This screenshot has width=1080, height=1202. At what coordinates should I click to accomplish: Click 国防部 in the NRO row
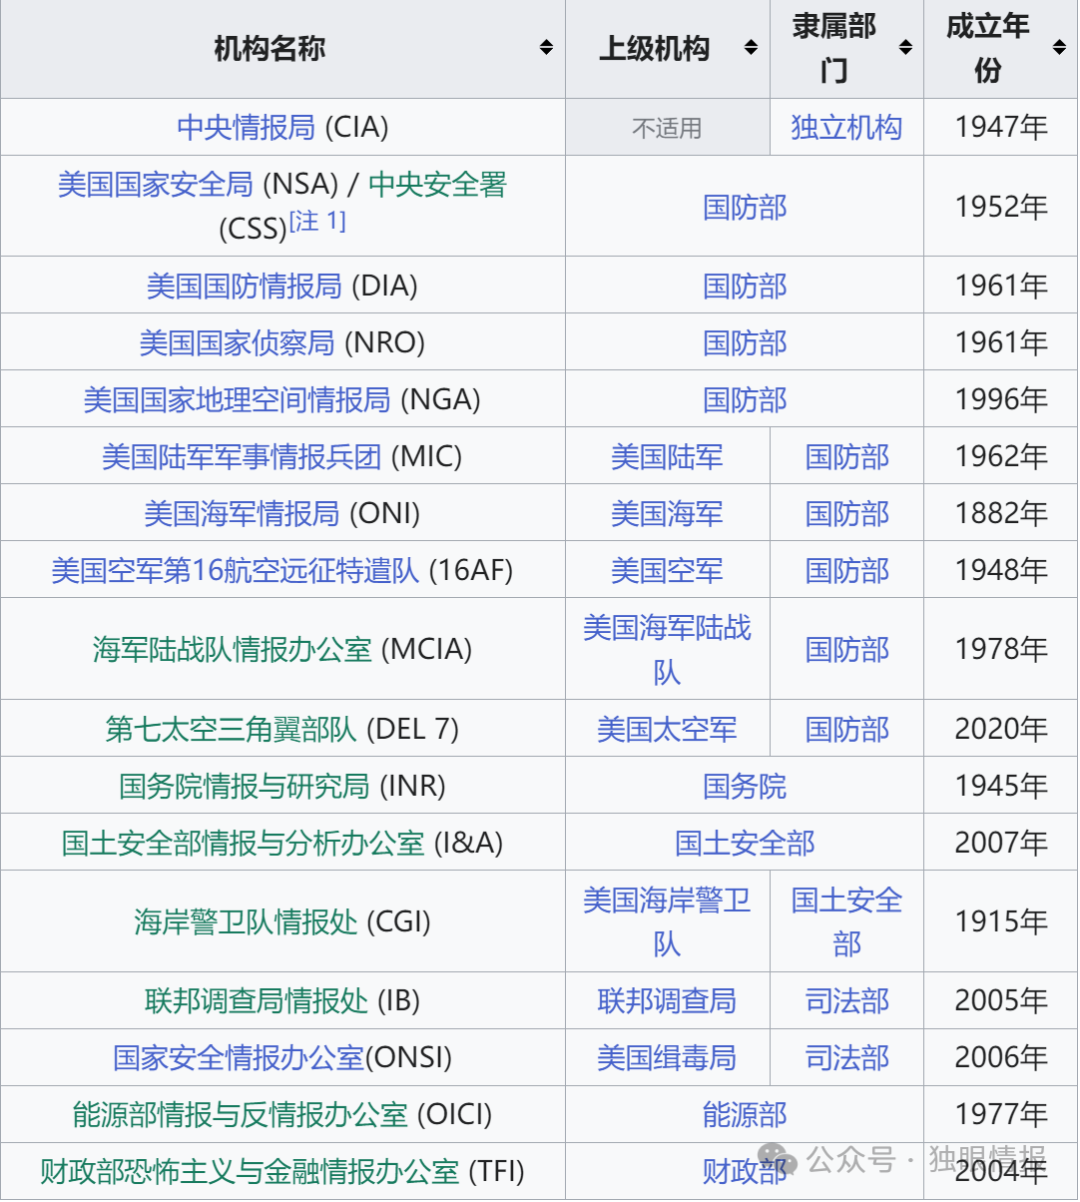coord(745,343)
